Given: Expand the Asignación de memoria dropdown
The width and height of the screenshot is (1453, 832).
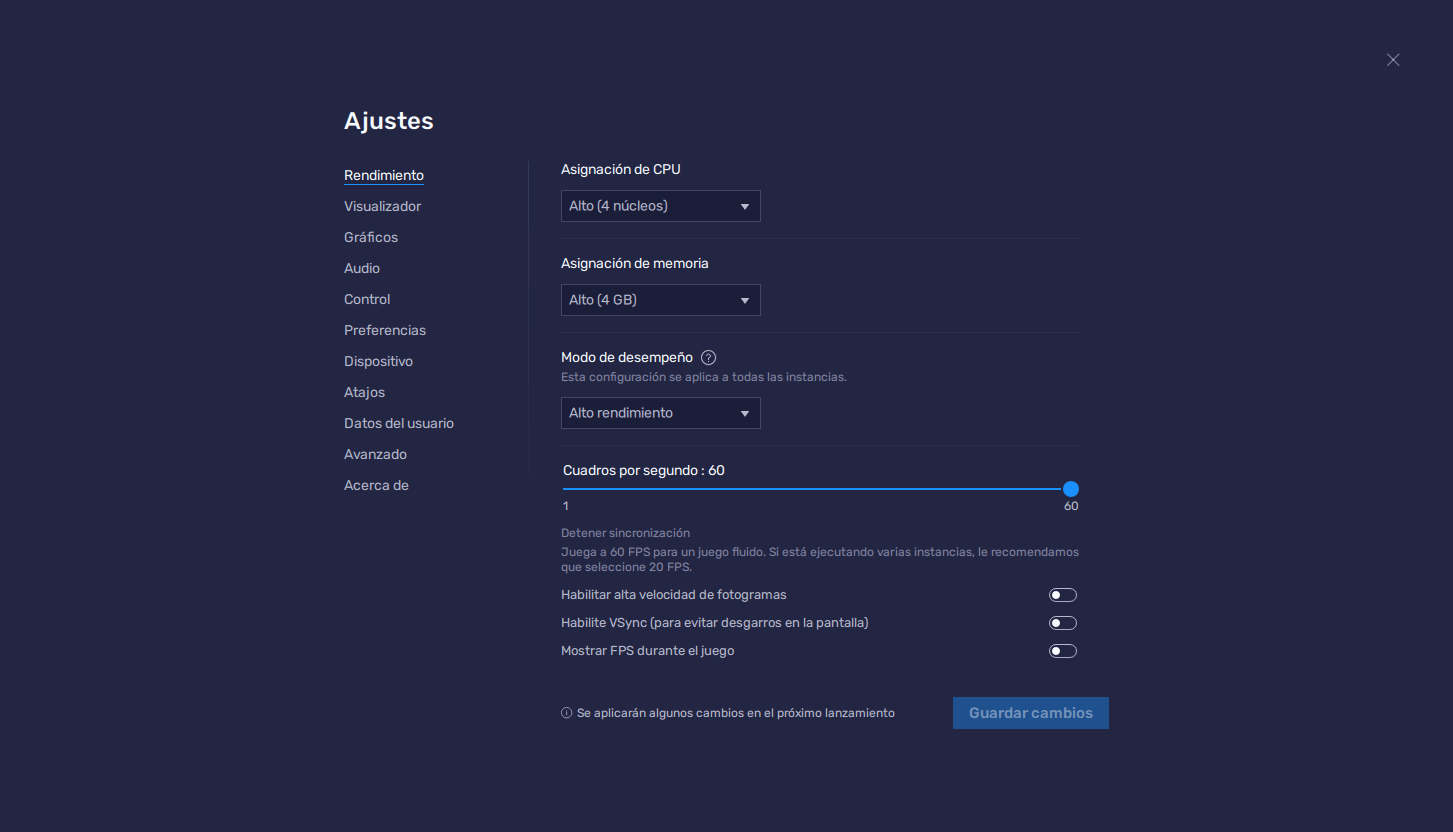Looking at the screenshot, I should coord(661,300).
